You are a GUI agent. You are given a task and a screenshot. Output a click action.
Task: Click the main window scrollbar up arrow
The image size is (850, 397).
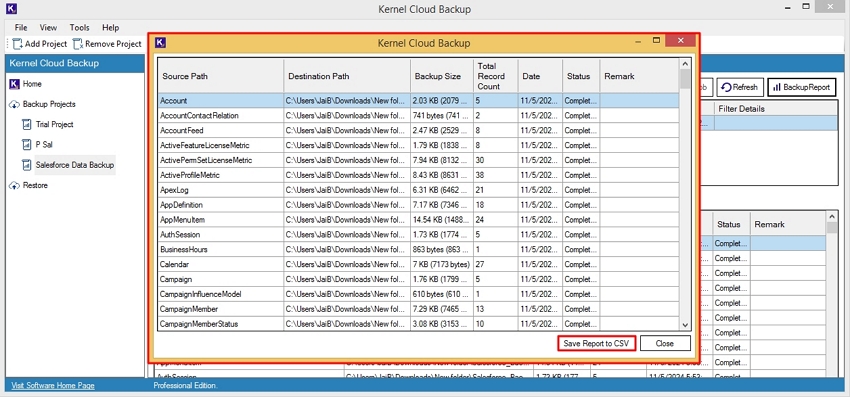(x=832, y=216)
